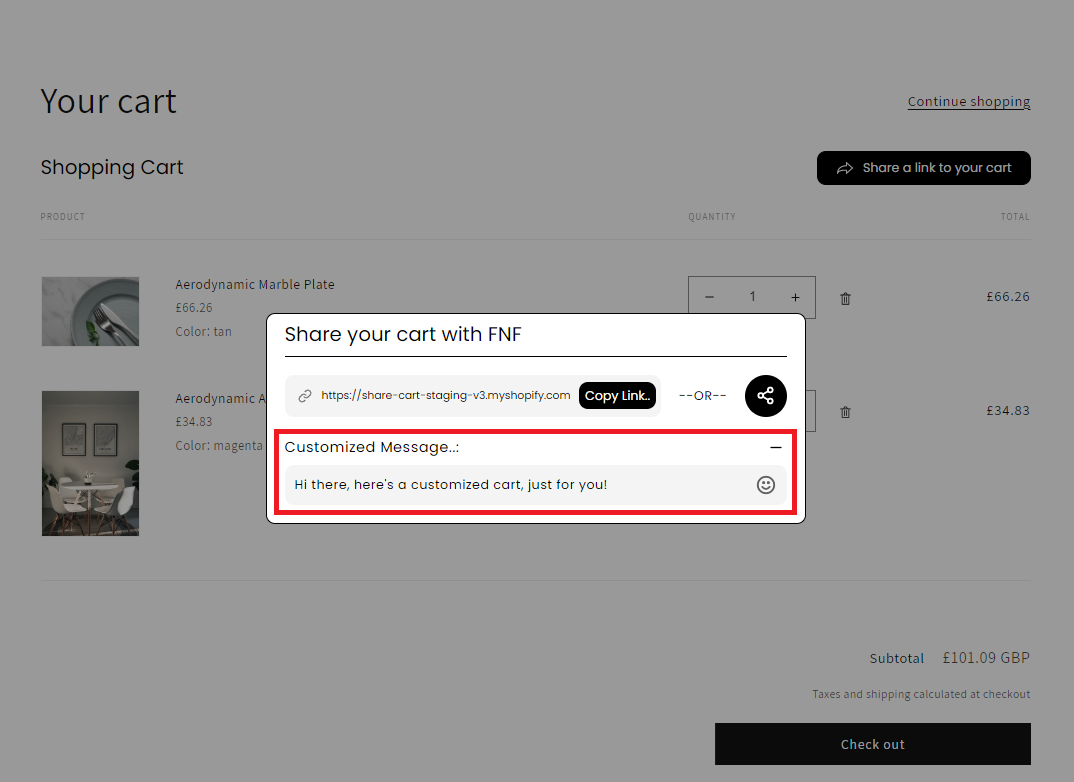Click the dining table product thumbnail

point(90,463)
